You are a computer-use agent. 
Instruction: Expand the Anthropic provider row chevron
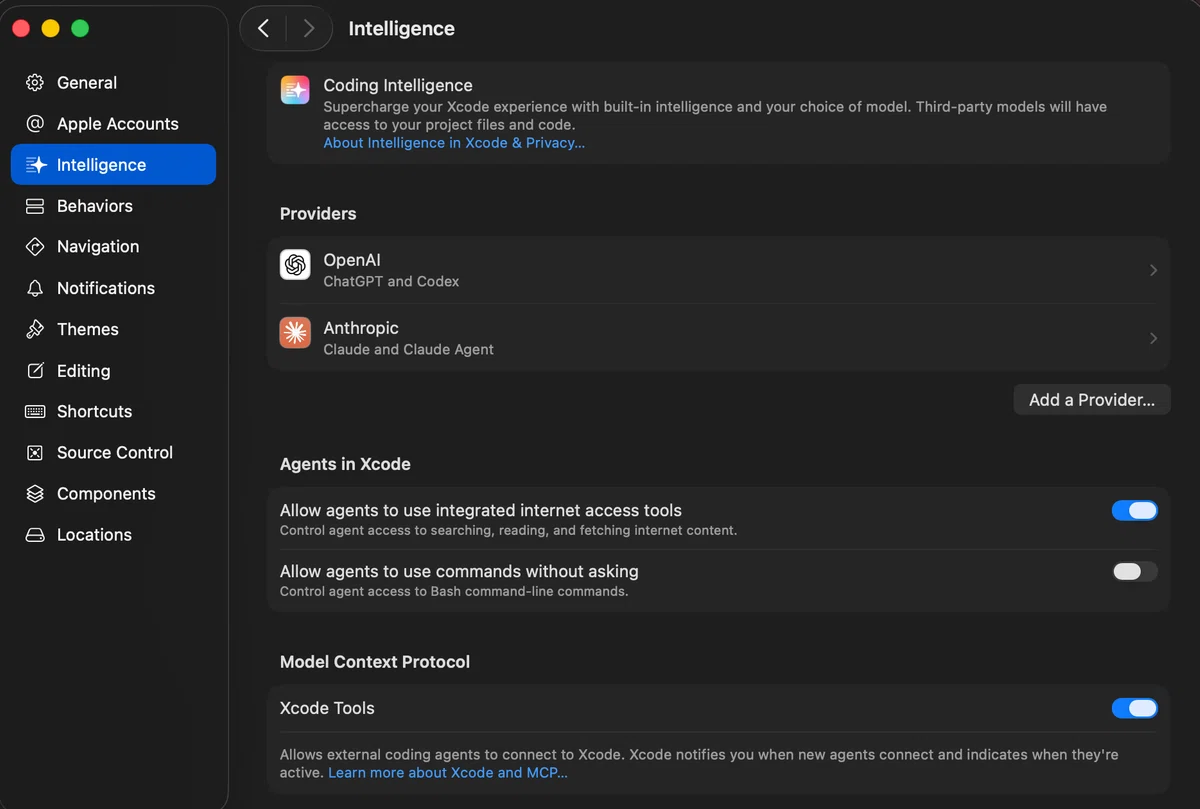1153,338
